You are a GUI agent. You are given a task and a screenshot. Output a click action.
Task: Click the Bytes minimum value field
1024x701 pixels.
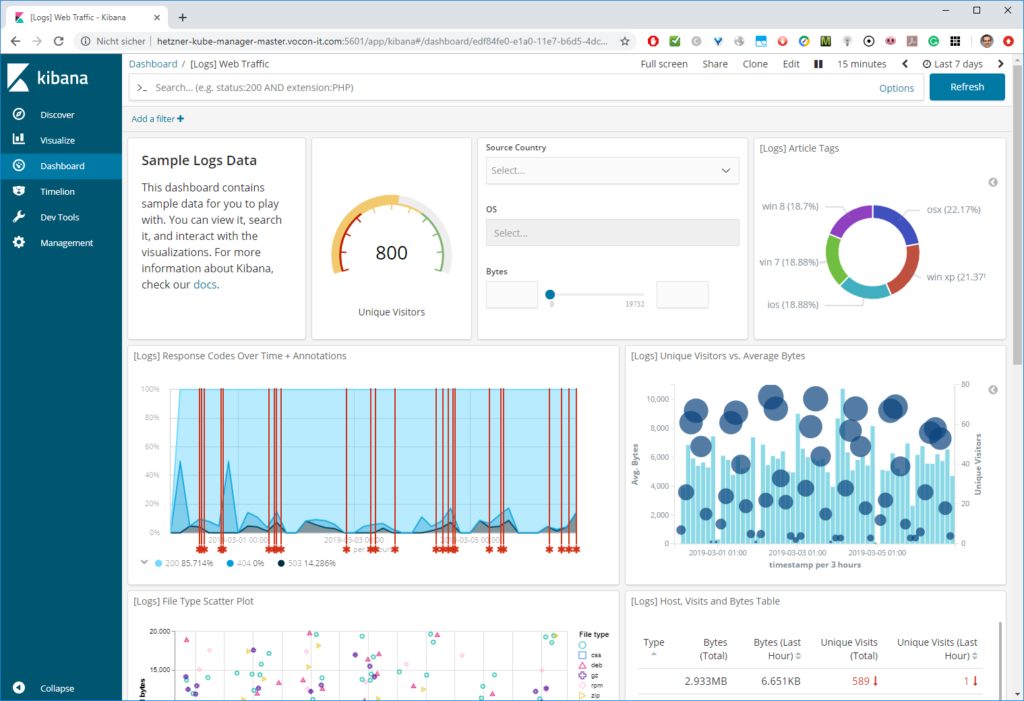512,295
